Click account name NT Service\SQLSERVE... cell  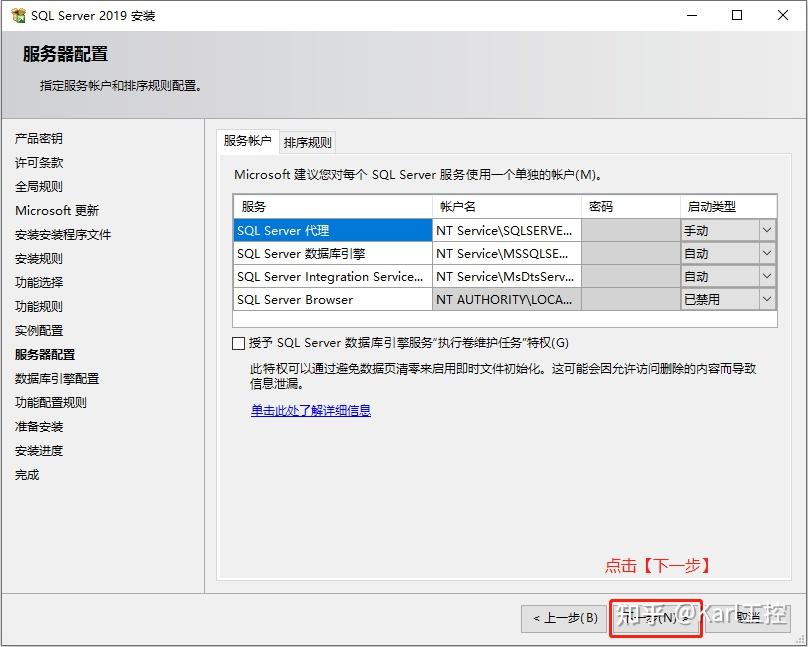tap(507, 230)
